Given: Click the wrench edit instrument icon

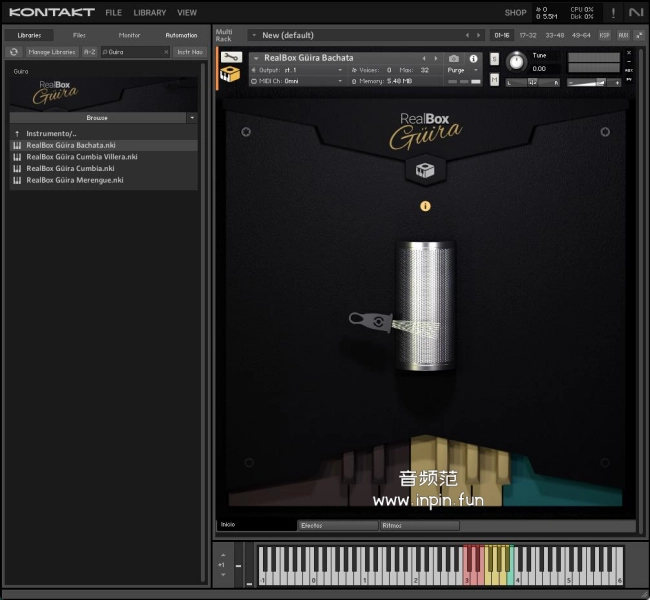Looking at the screenshot, I should point(230,58).
